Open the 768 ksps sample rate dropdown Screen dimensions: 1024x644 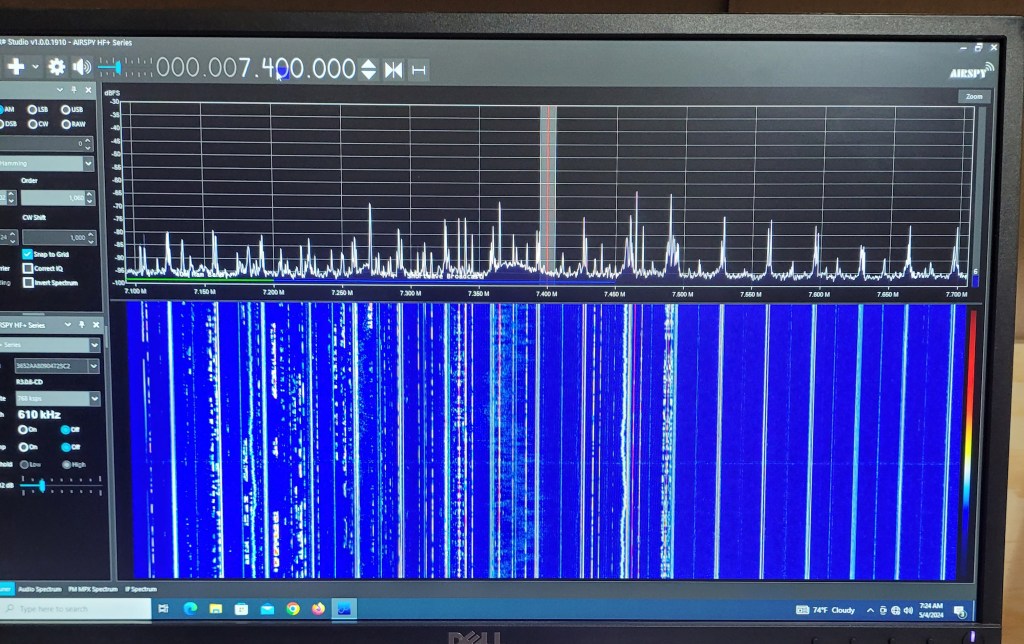point(94,399)
